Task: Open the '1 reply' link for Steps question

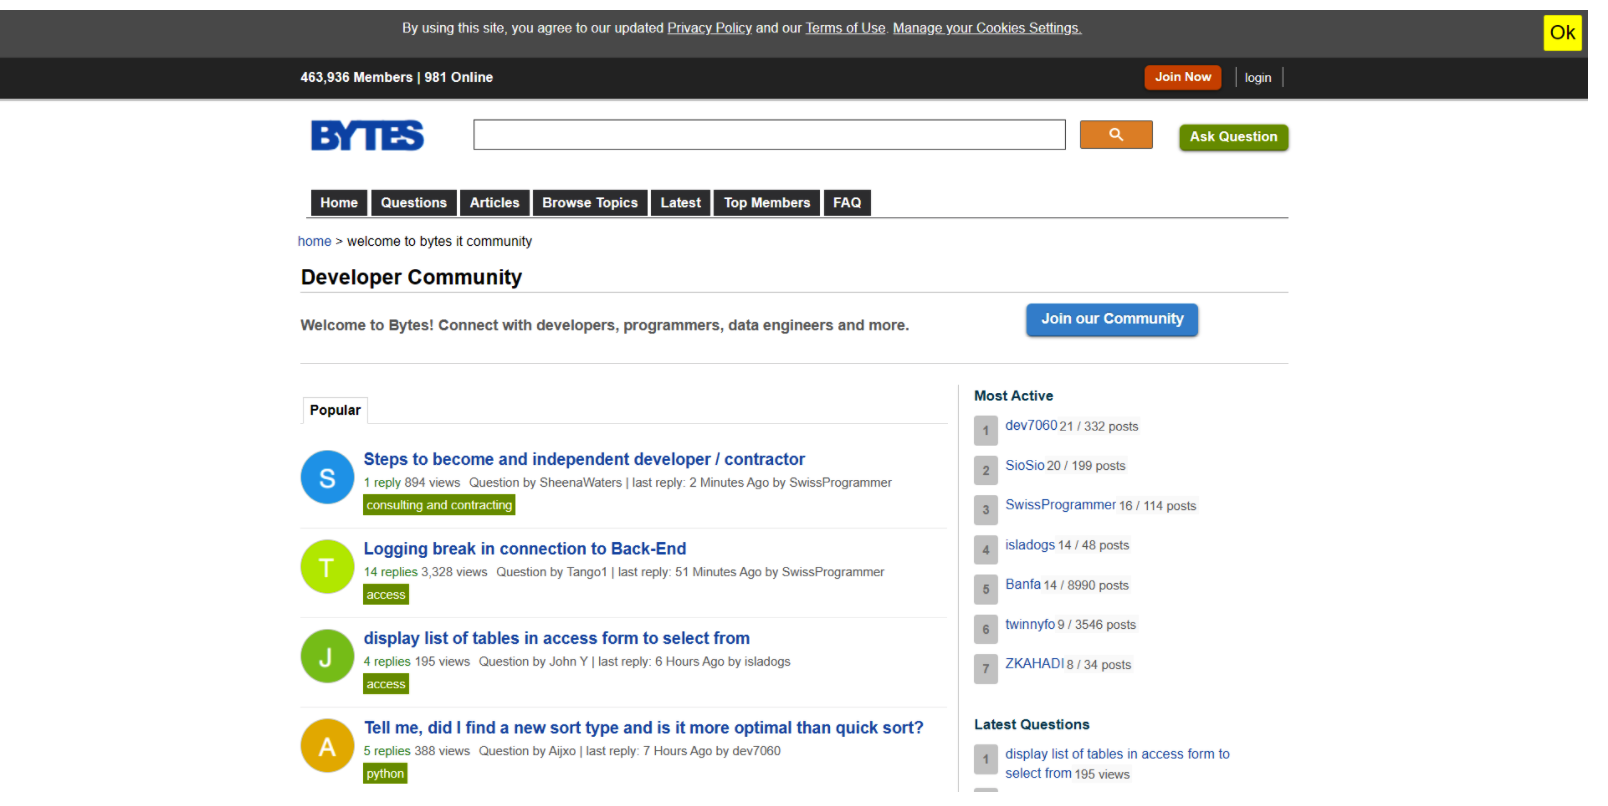Action: [x=382, y=483]
